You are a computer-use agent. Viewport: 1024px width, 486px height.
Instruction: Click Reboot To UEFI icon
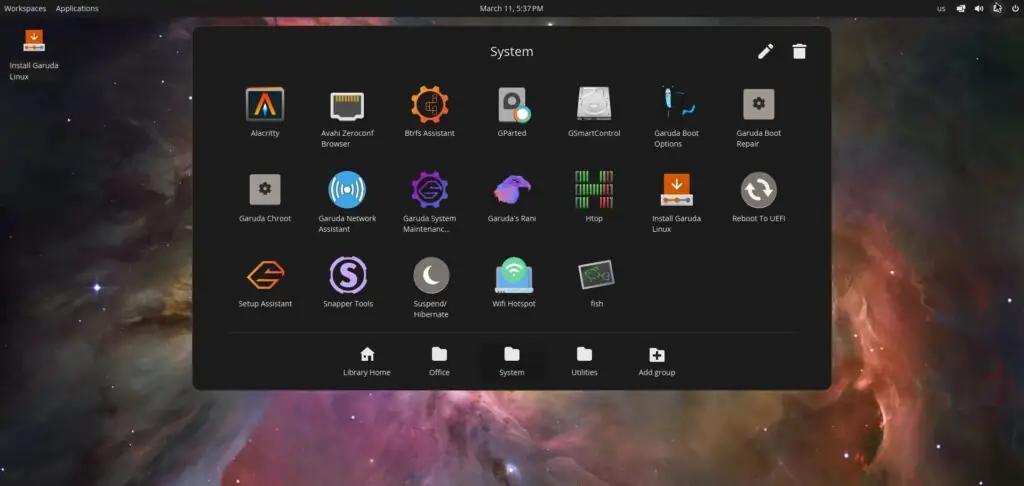[x=758, y=190]
